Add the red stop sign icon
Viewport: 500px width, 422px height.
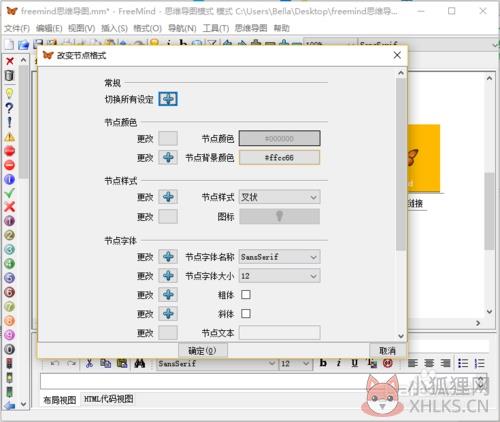(10, 151)
